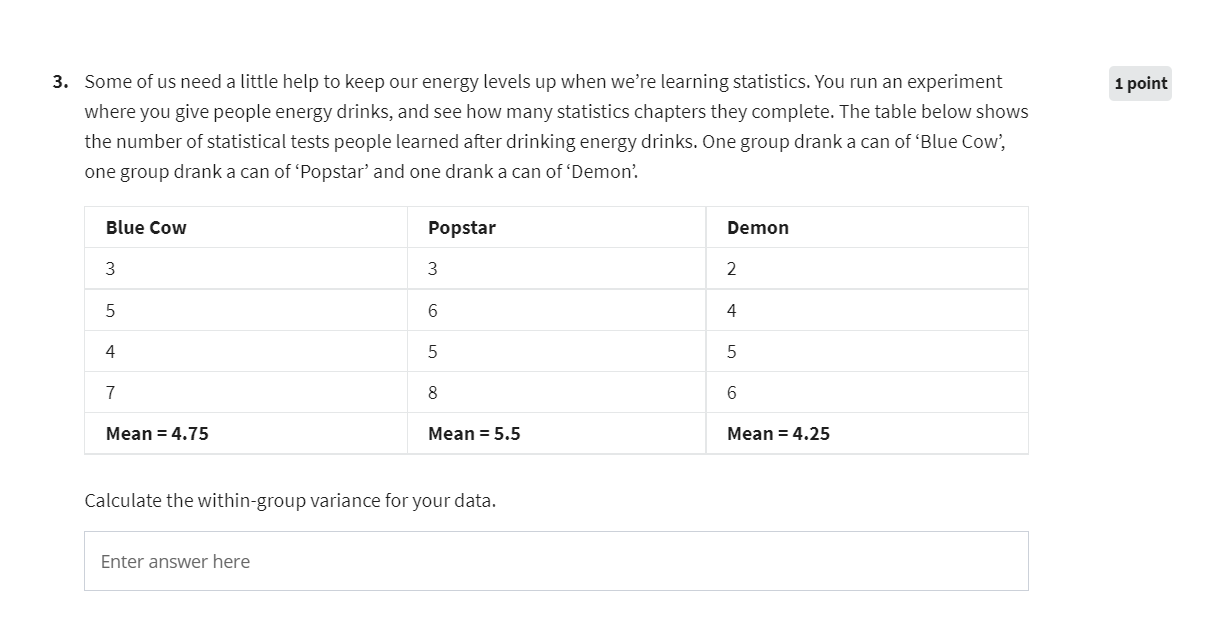Screen dimensions: 1217x643
Task: Click the '1 point' badge
Action: (1141, 84)
